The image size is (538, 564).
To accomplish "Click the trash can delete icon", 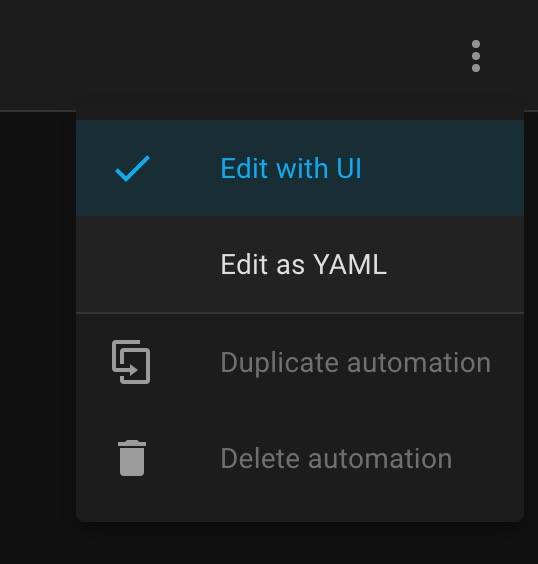I will click(132, 458).
